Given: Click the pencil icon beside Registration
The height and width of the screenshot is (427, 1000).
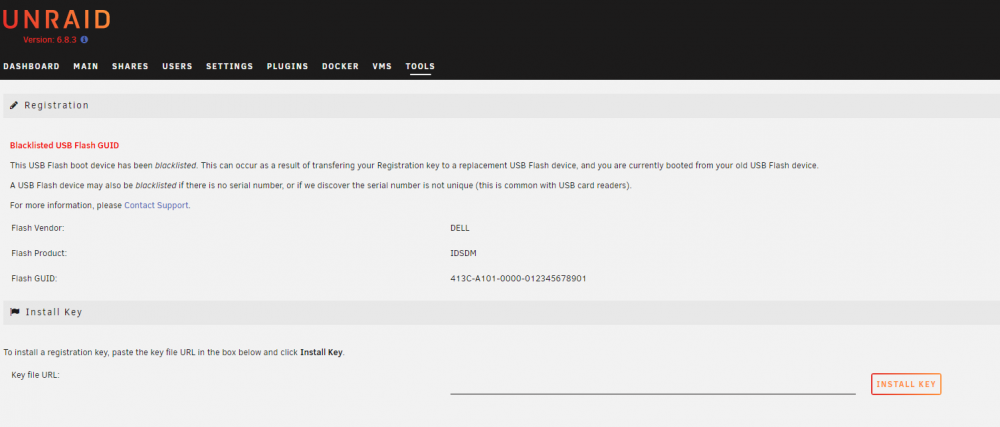Looking at the screenshot, I should tap(14, 105).
